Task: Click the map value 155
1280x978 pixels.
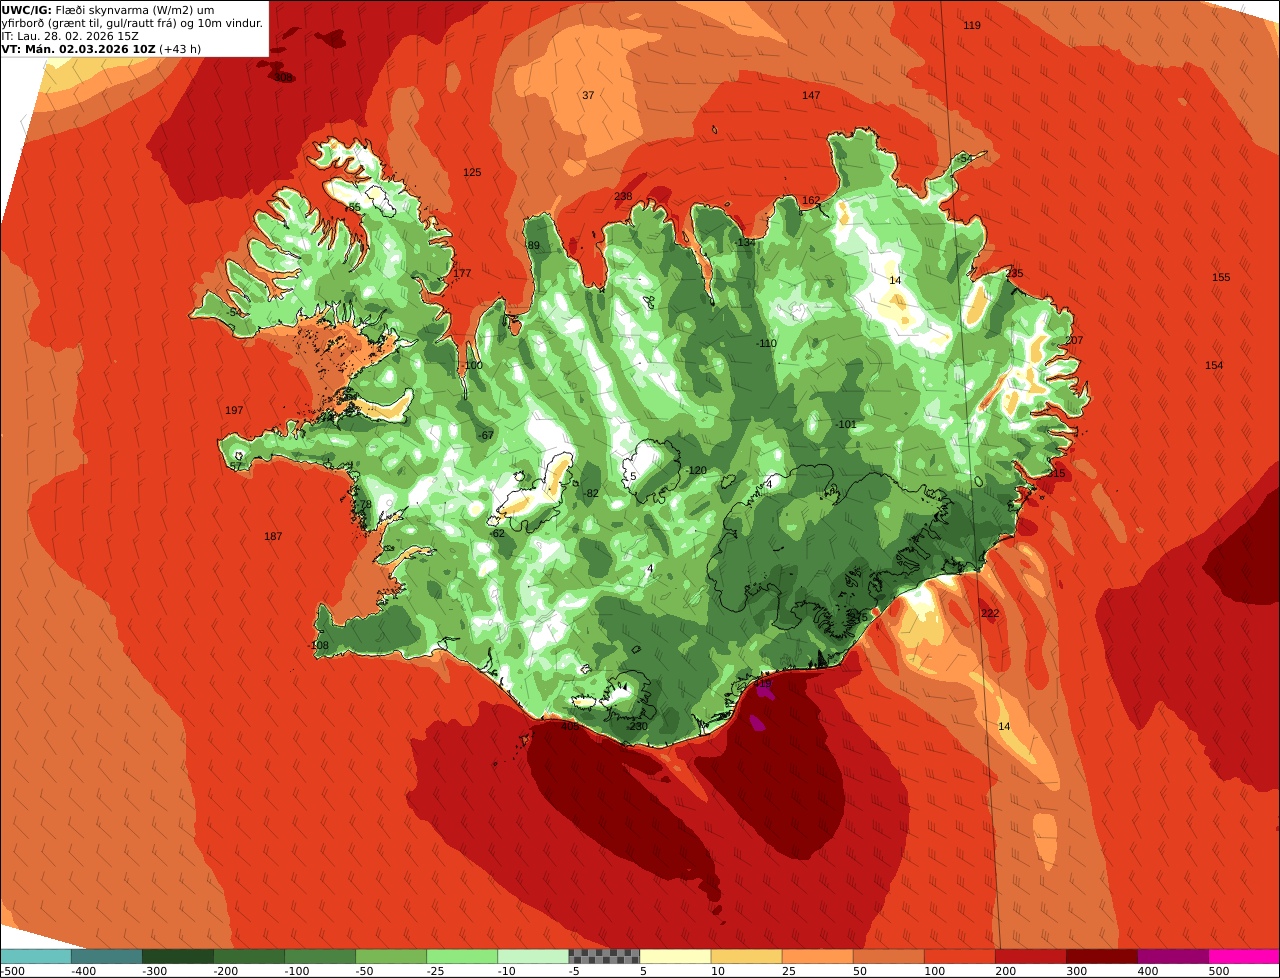Action: coord(1221,277)
